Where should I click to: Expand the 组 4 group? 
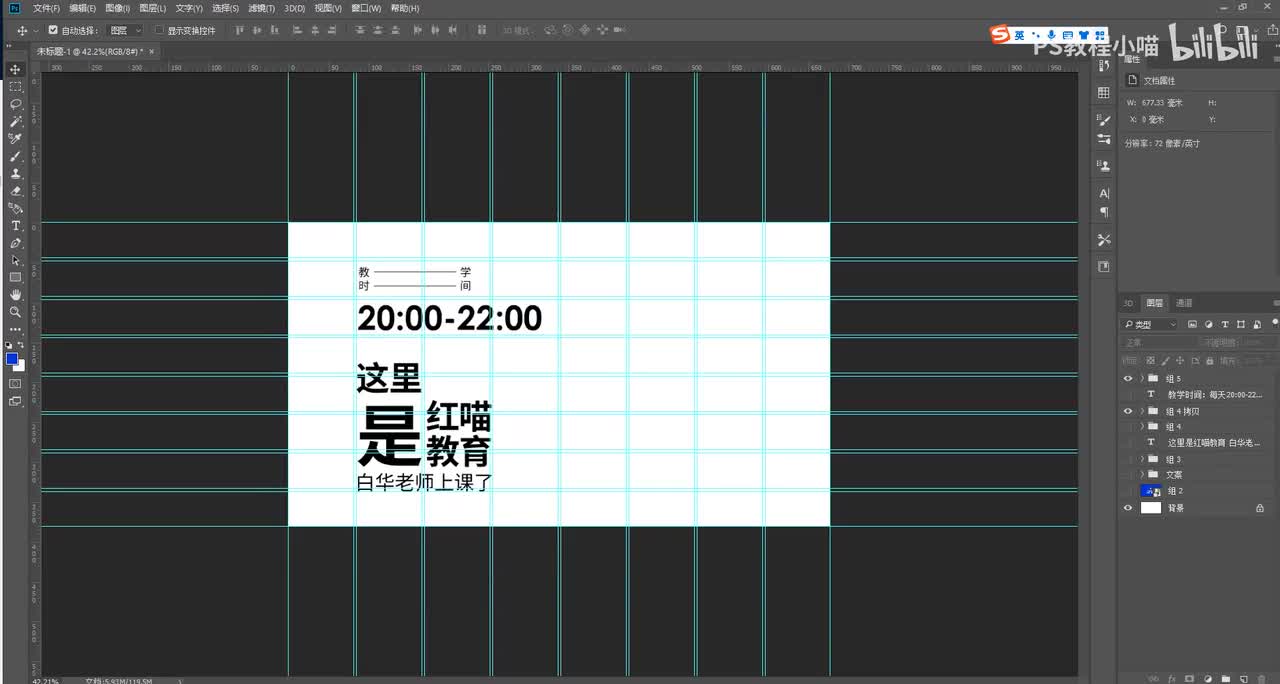pyautogui.click(x=1142, y=427)
